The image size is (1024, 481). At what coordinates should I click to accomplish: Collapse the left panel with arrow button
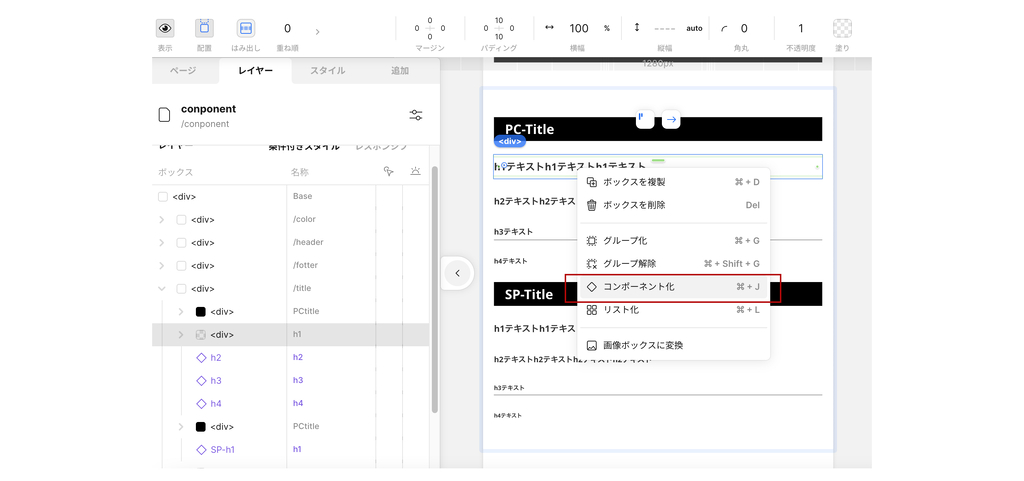[x=457, y=273]
